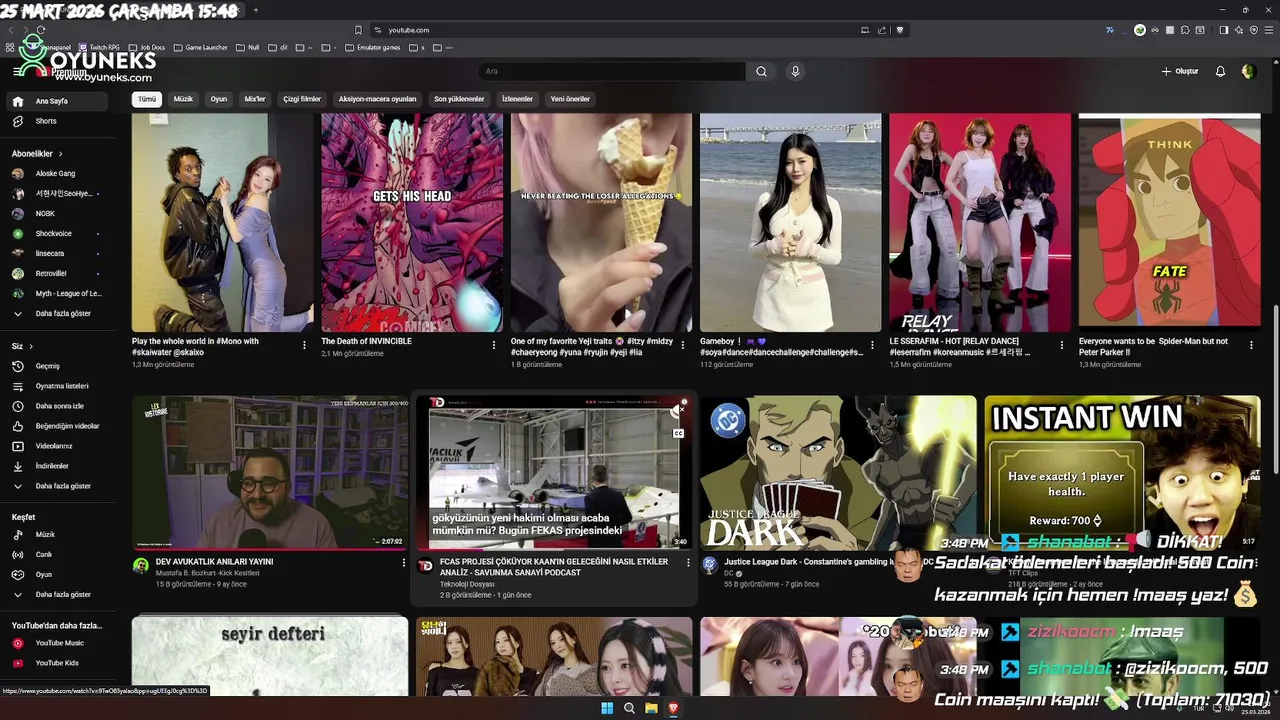Open the GETS HIS HEAD short thumbnail

click(x=412, y=222)
